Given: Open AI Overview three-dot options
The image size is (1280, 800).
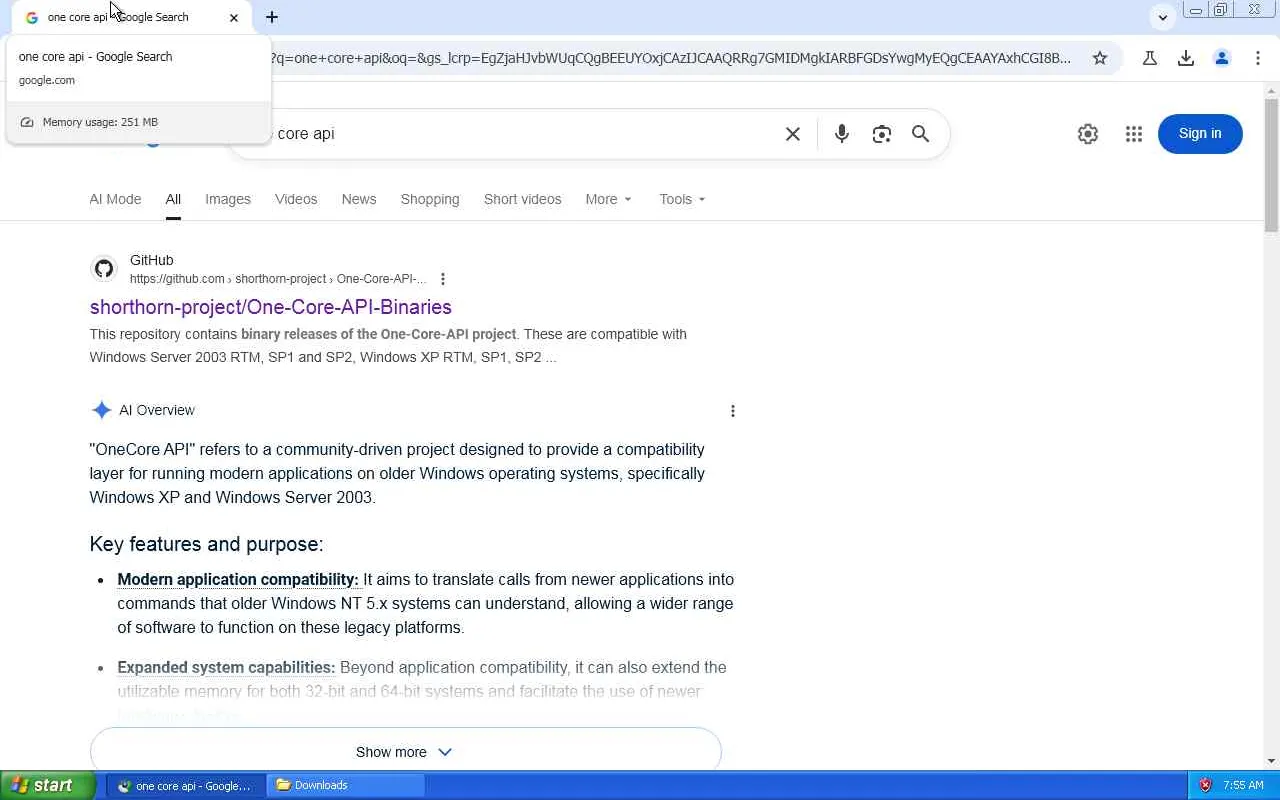Looking at the screenshot, I should click(733, 411).
